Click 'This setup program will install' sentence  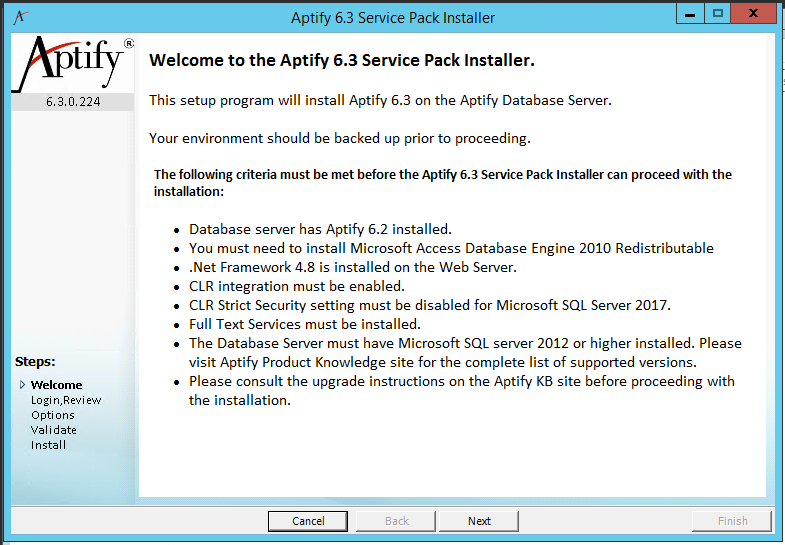point(380,100)
